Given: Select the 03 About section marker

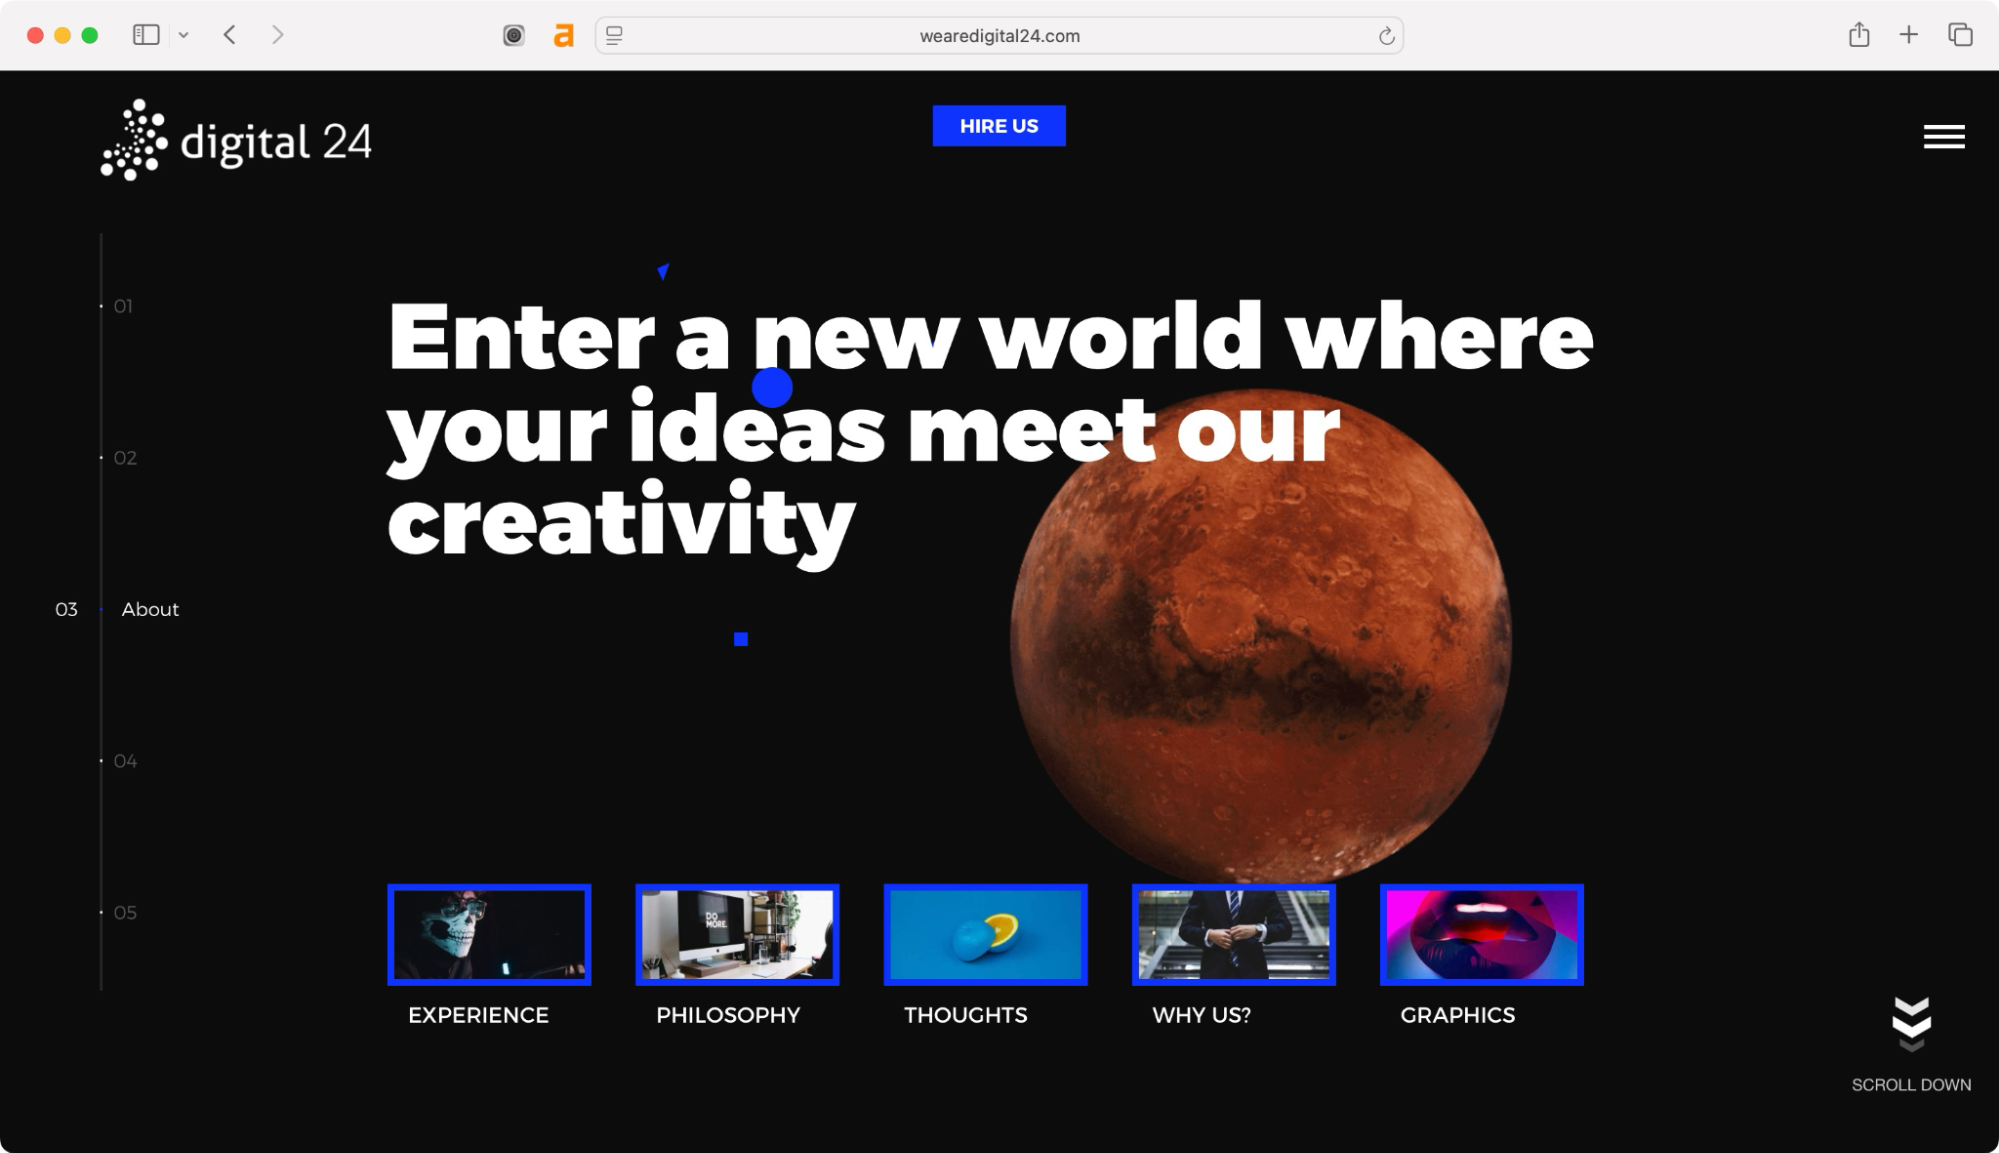Looking at the screenshot, I should click(117, 609).
